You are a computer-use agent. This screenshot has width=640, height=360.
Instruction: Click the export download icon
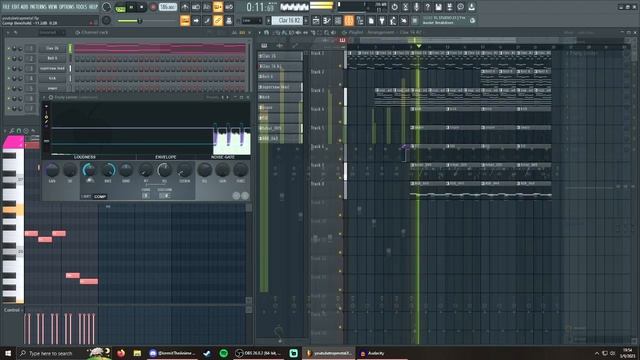[471, 7]
